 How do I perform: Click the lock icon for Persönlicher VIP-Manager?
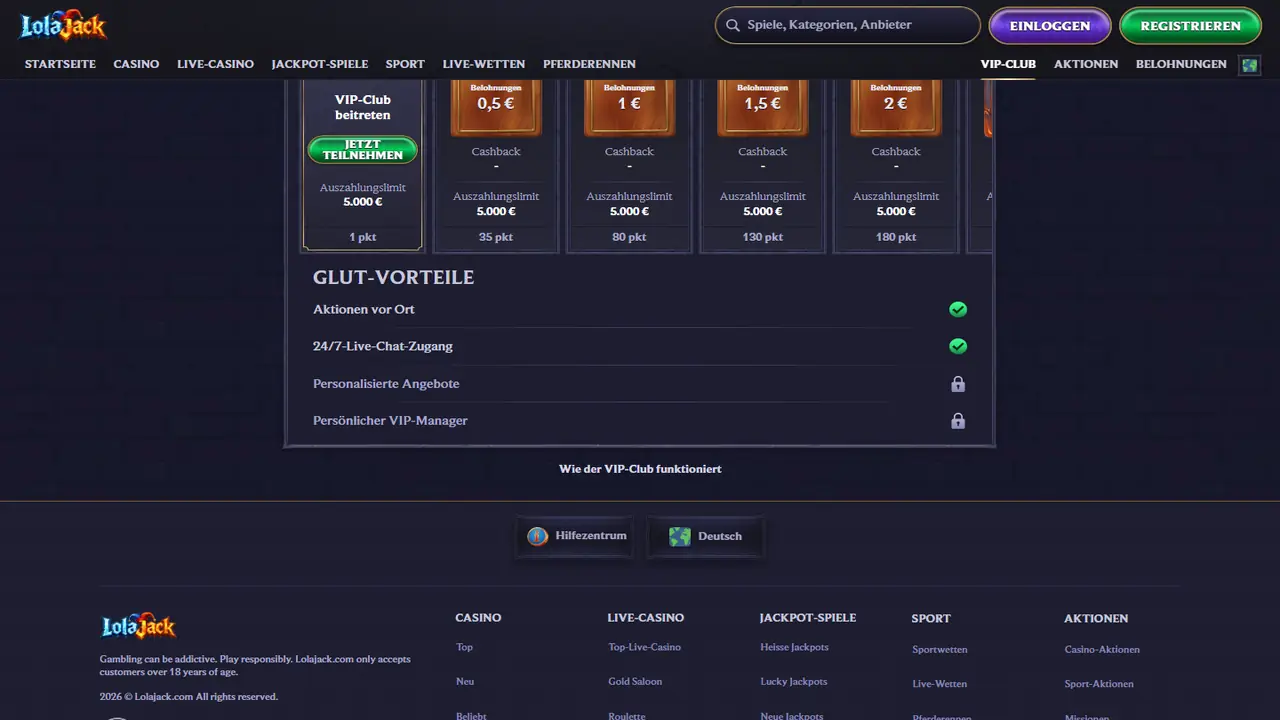tap(958, 421)
